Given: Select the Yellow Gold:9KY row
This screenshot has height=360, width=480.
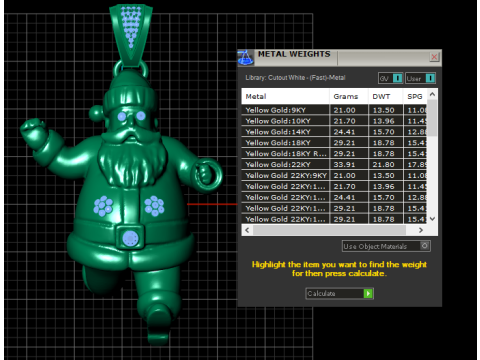Looking at the screenshot, I should pyautogui.click(x=334, y=110).
